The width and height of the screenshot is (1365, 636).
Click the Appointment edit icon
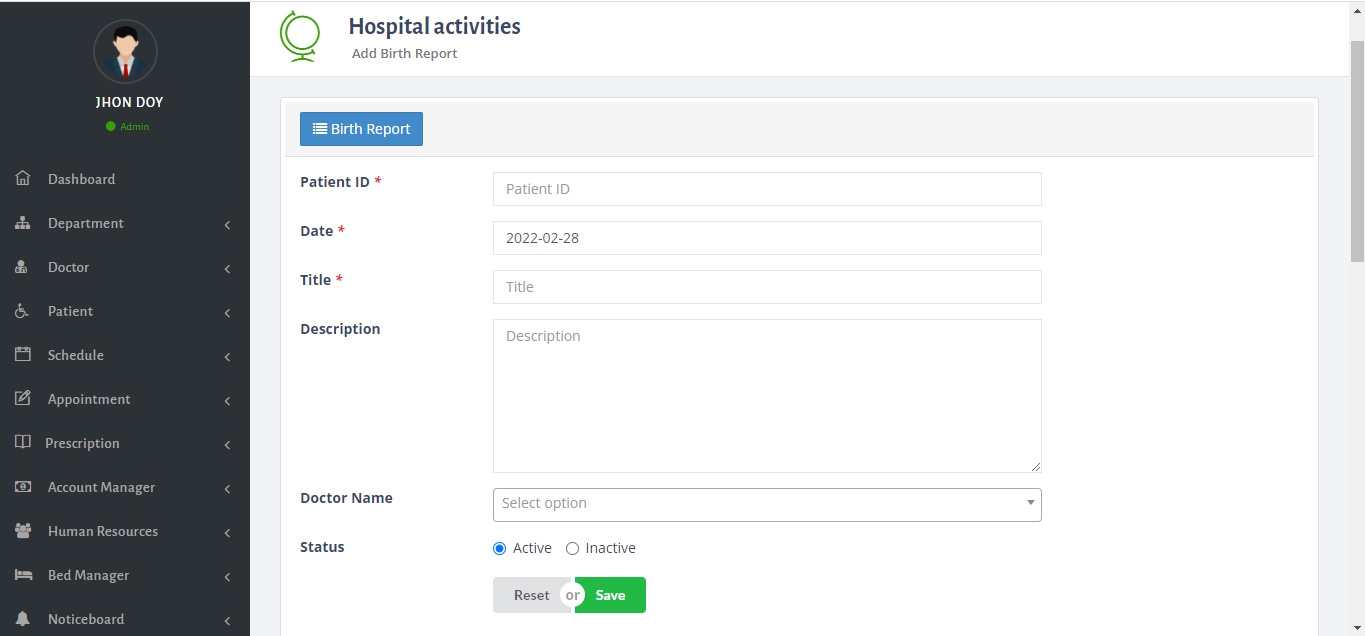point(22,398)
